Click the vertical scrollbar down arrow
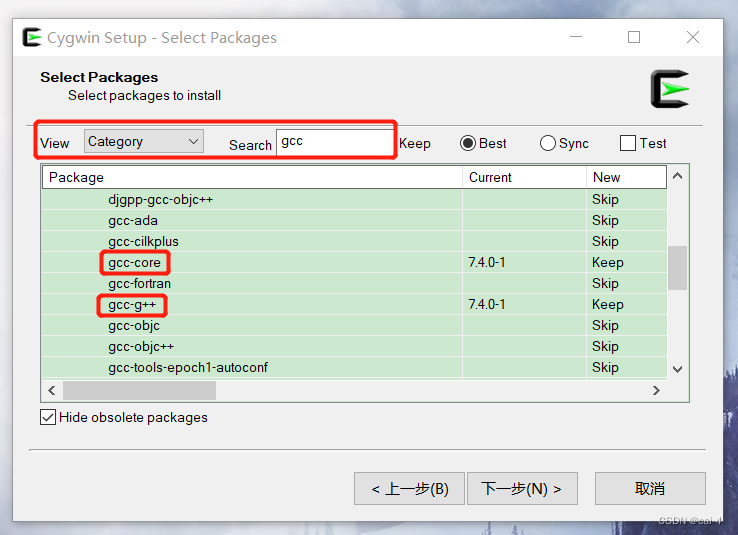Image resolution: width=738 pixels, height=535 pixels. point(678,369)
